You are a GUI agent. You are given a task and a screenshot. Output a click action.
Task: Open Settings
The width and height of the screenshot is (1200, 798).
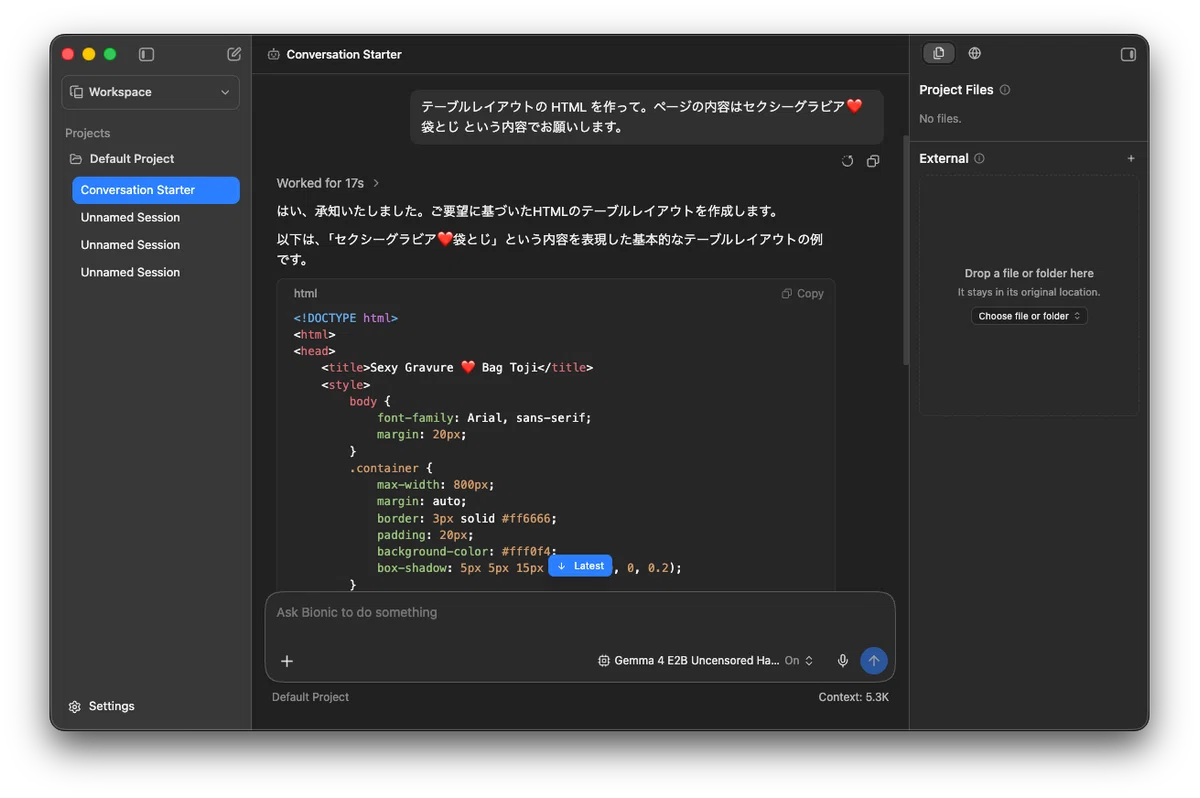coord(101,706)
